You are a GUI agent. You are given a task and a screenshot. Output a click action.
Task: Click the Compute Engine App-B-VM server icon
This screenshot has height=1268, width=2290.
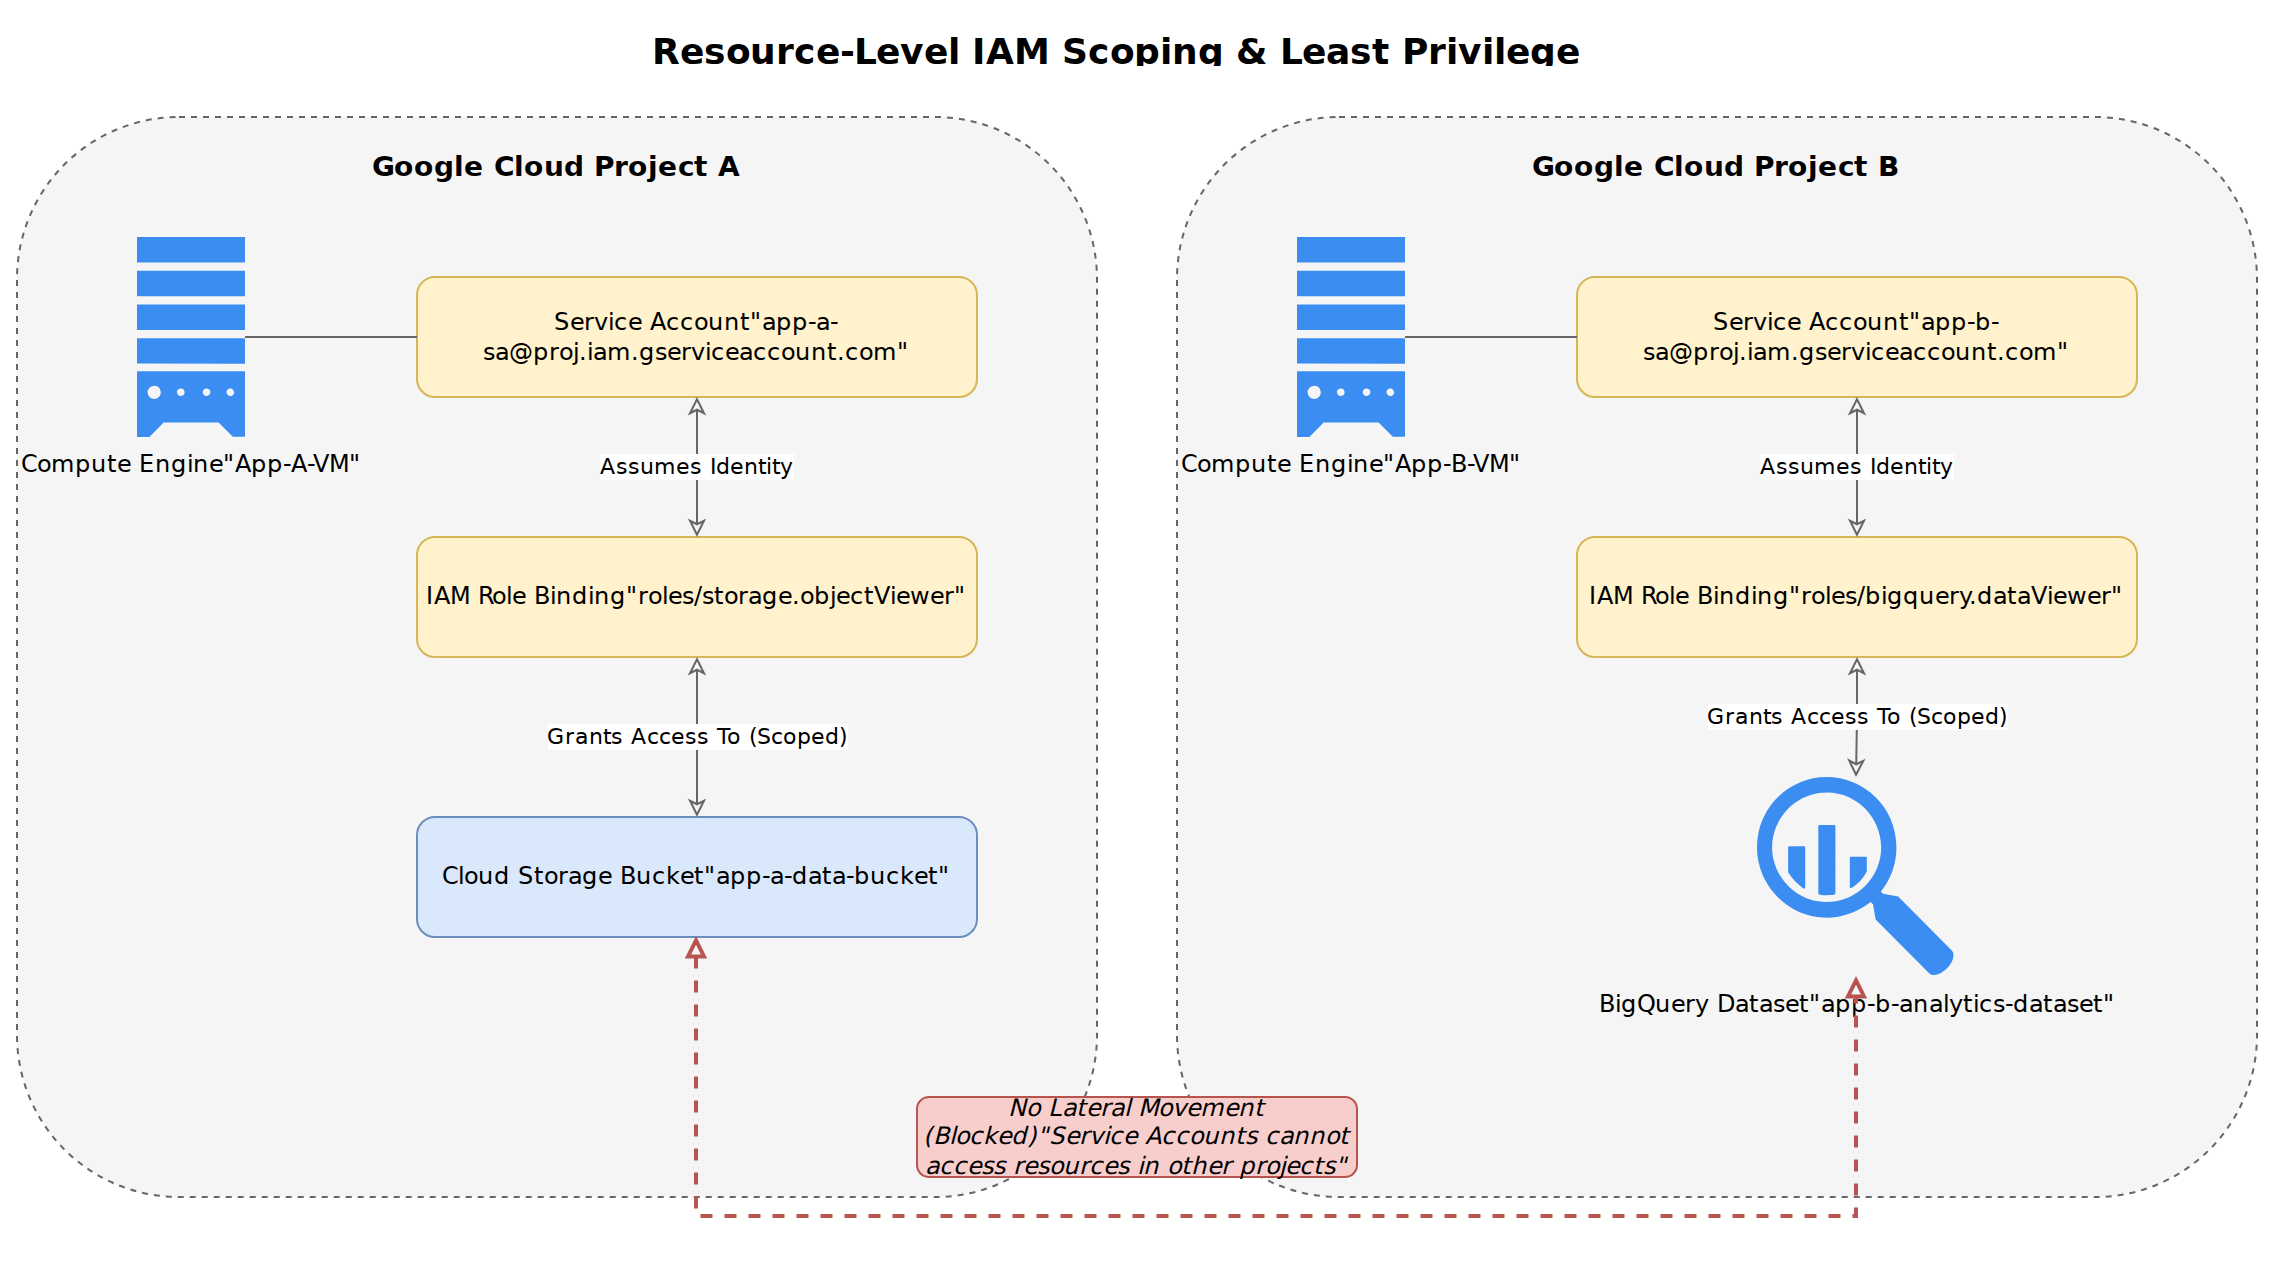point(1351,337)
